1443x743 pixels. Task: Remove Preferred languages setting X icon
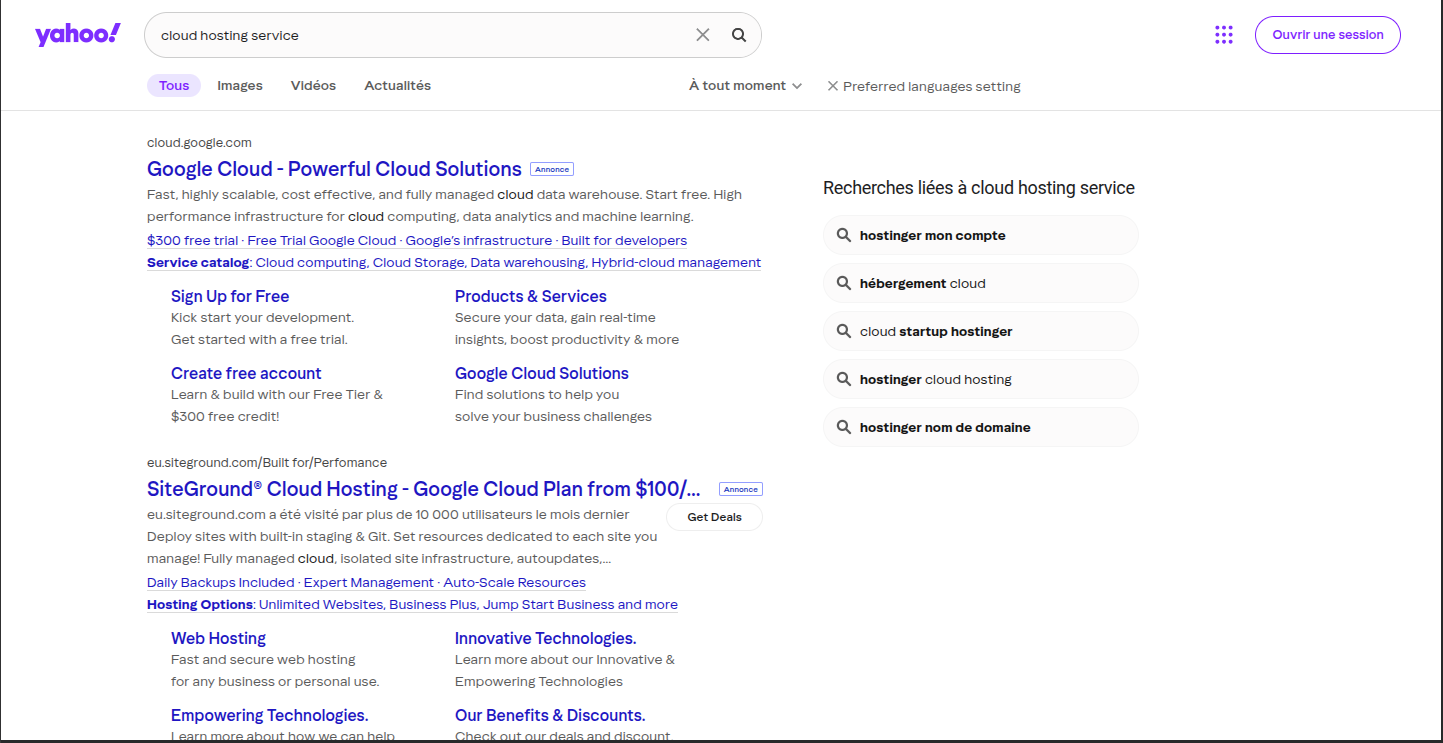(832, 86)
